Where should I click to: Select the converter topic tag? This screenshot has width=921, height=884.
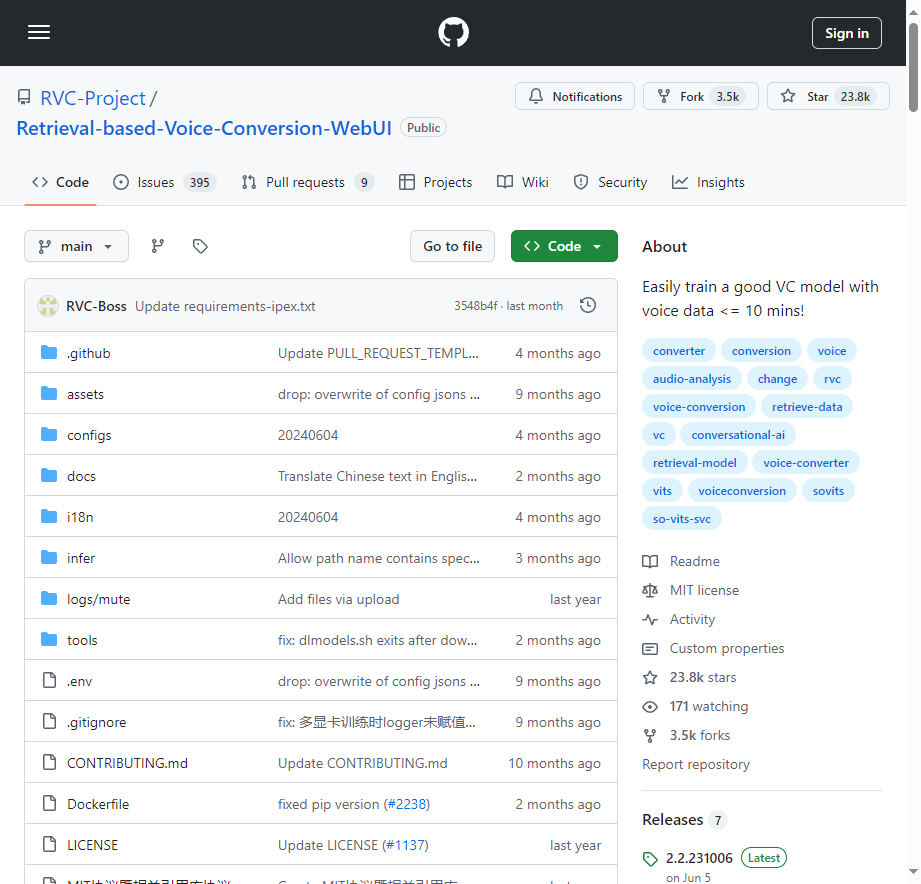click(x=678, y=351)
